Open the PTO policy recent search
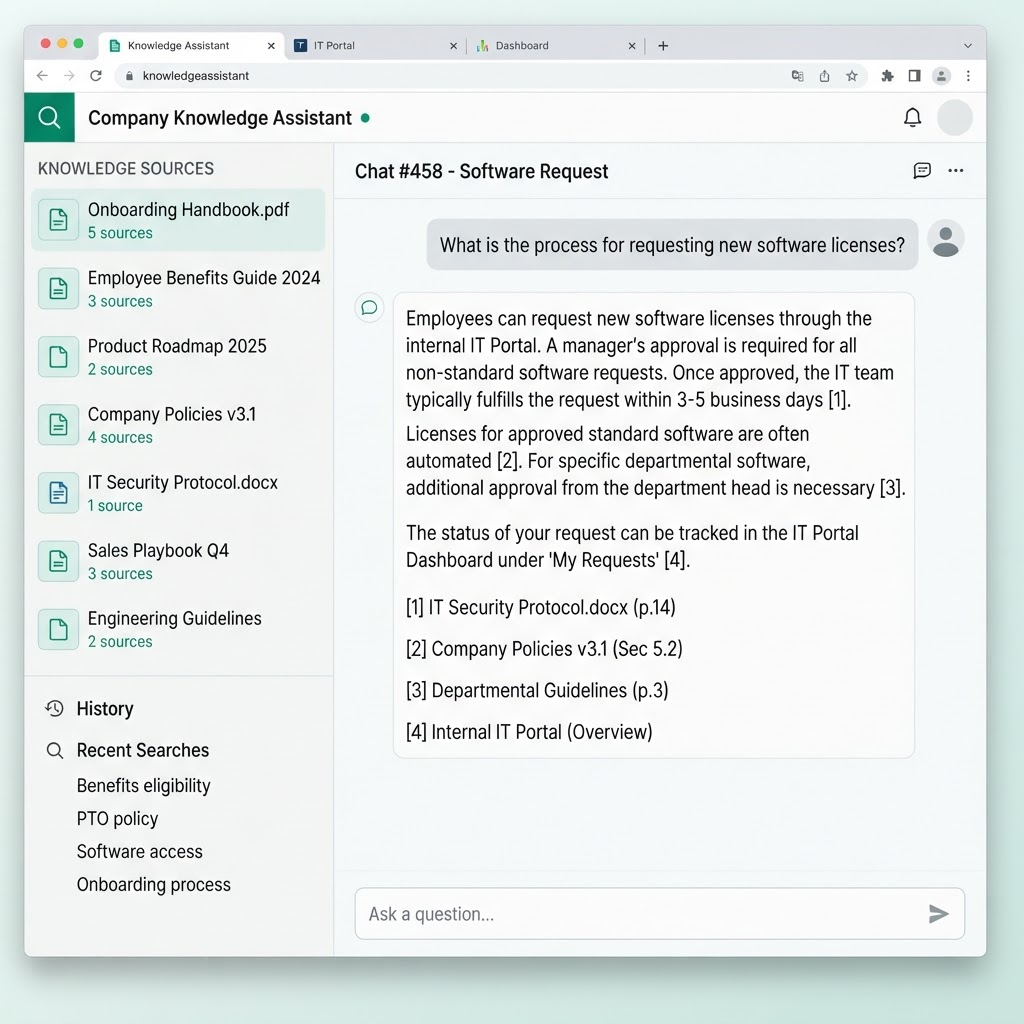The width and height of the screenshot is (1024, 1024). click(x=117, y=818)
